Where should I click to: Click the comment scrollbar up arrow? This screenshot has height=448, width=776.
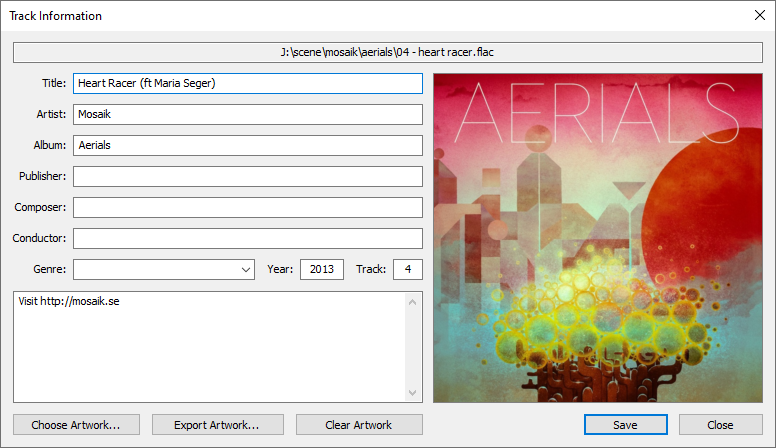413,302
